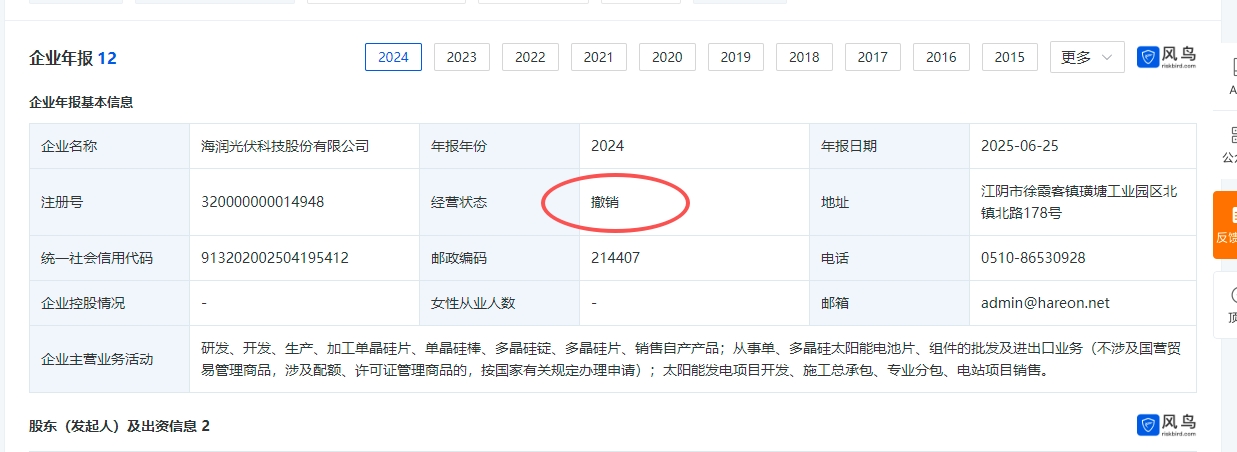Switch to 2019 annual report
This screenshot has width=1237, height=452.
pyautogui.click(x=735, y=57)
